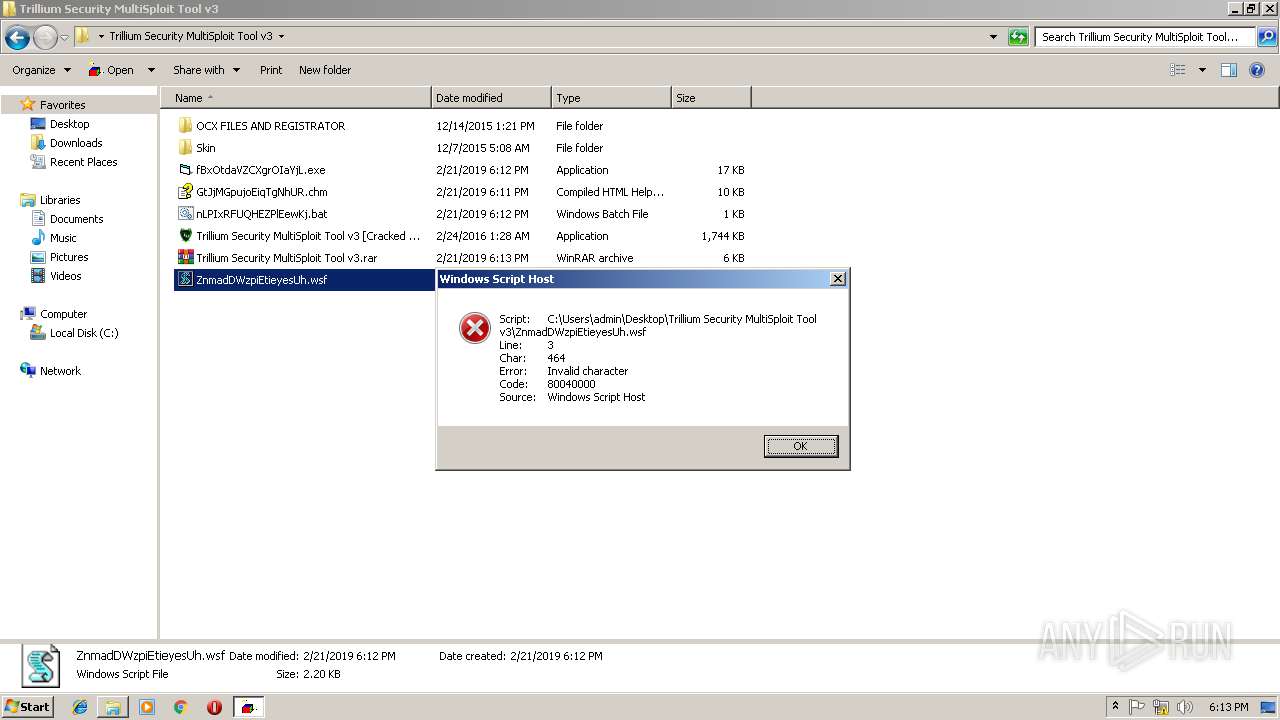Image resolution: width=1280 pixels, height=720 pixels.
Task: Close the Windows Script Host error dialog
Action: (x=838, y=279)
